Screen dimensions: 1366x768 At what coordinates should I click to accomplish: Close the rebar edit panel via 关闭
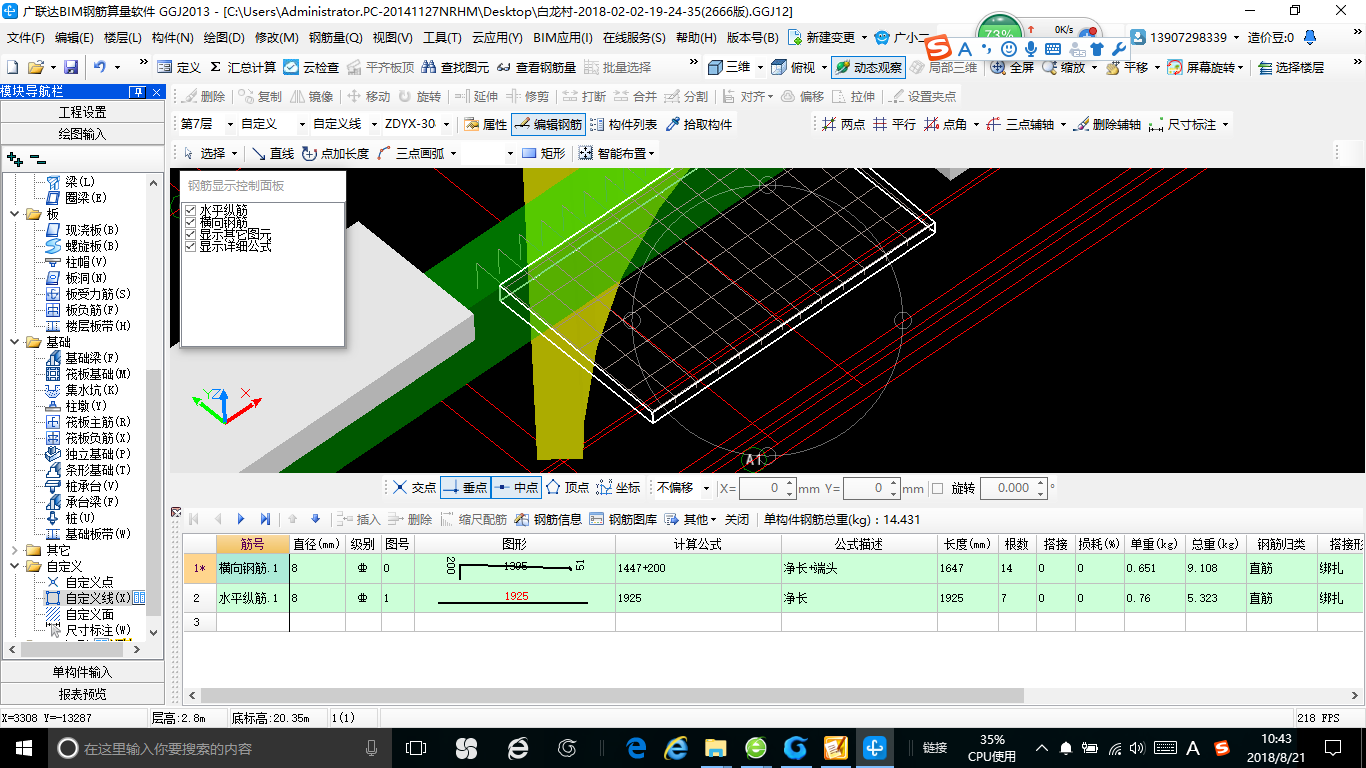(736, 519)
